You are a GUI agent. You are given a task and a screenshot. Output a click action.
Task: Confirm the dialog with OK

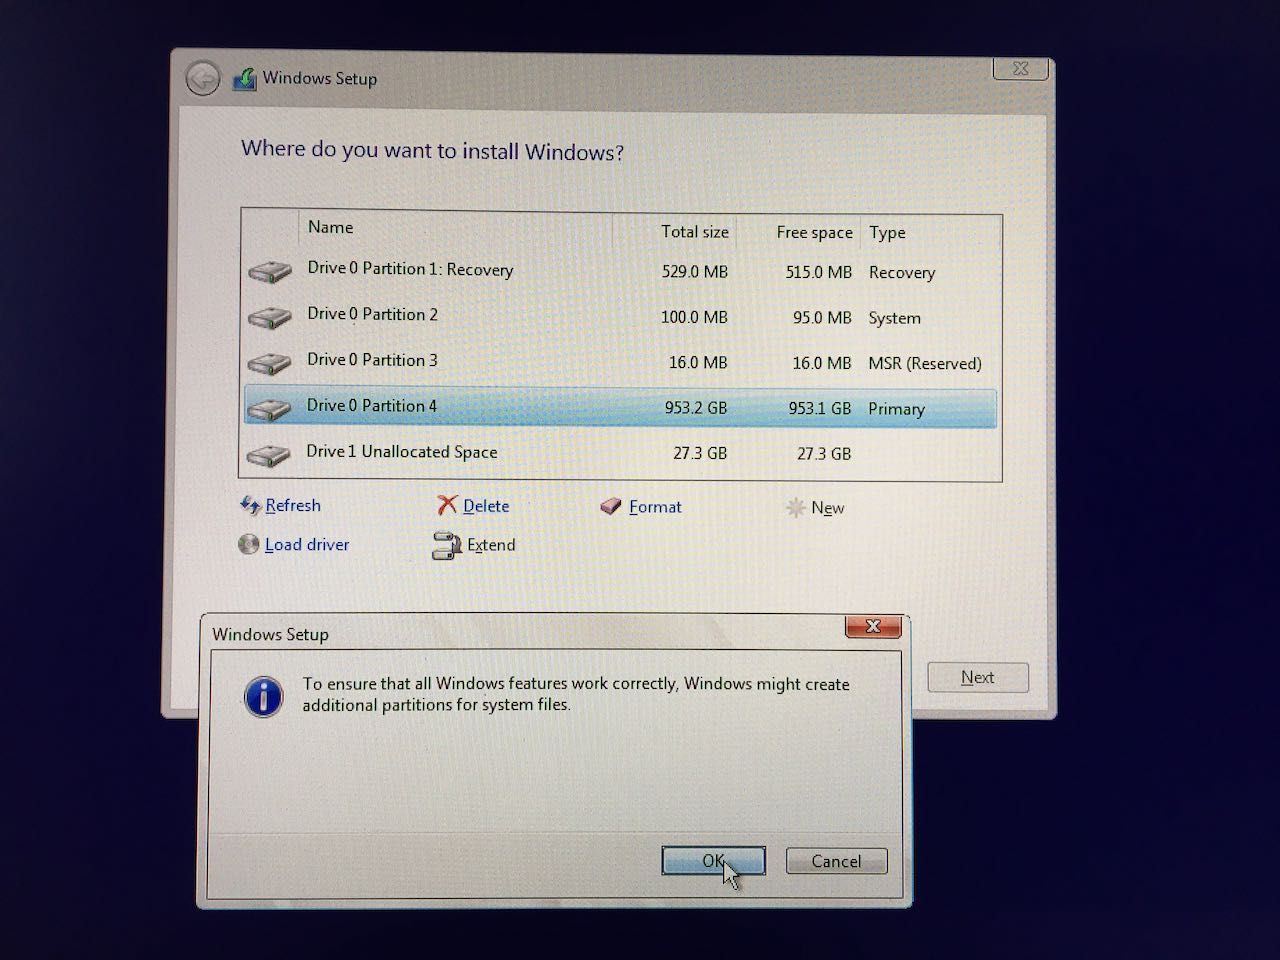click(713, 861)
